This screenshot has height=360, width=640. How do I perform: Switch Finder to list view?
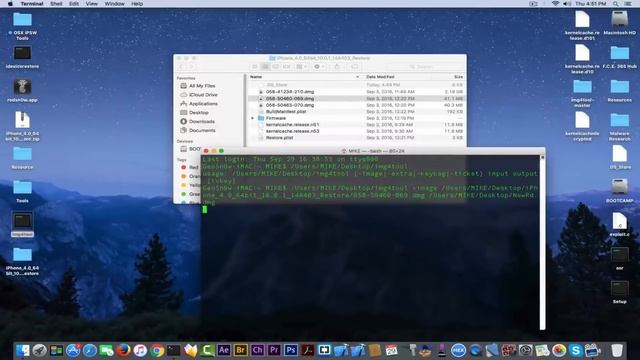[x=265, y=67]
